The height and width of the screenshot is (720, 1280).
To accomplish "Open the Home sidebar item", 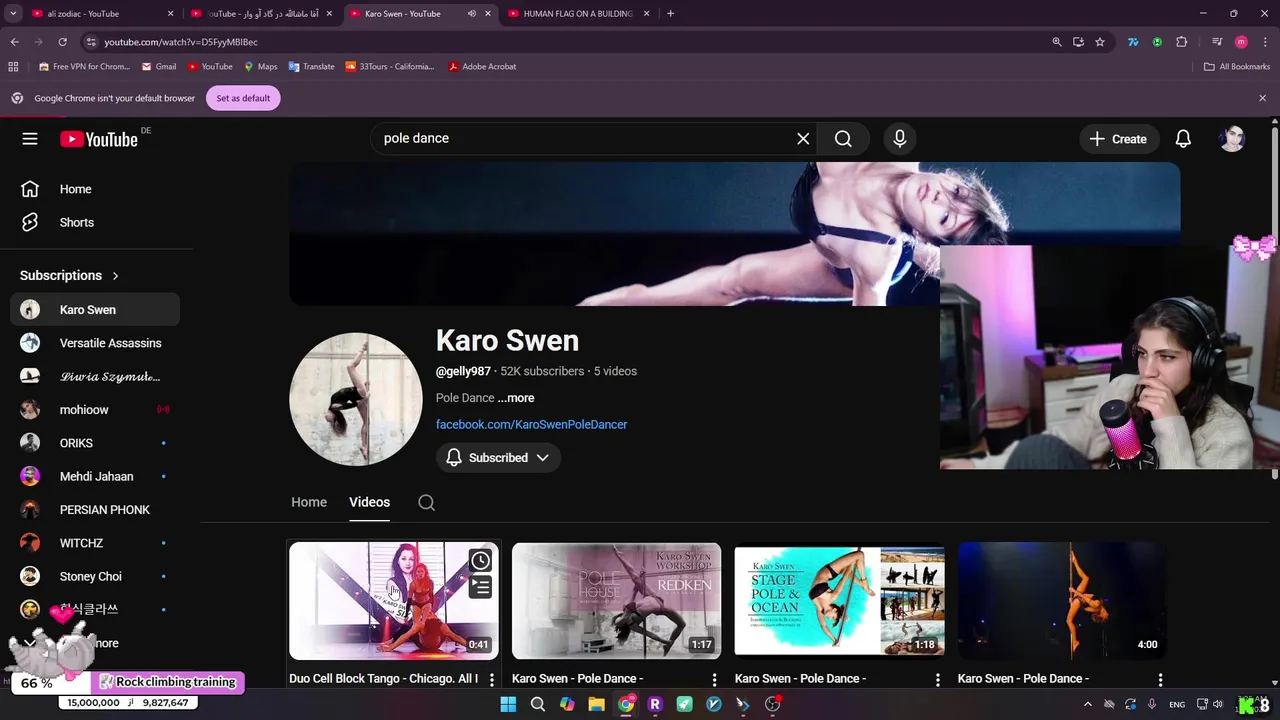I will [95, 189].
